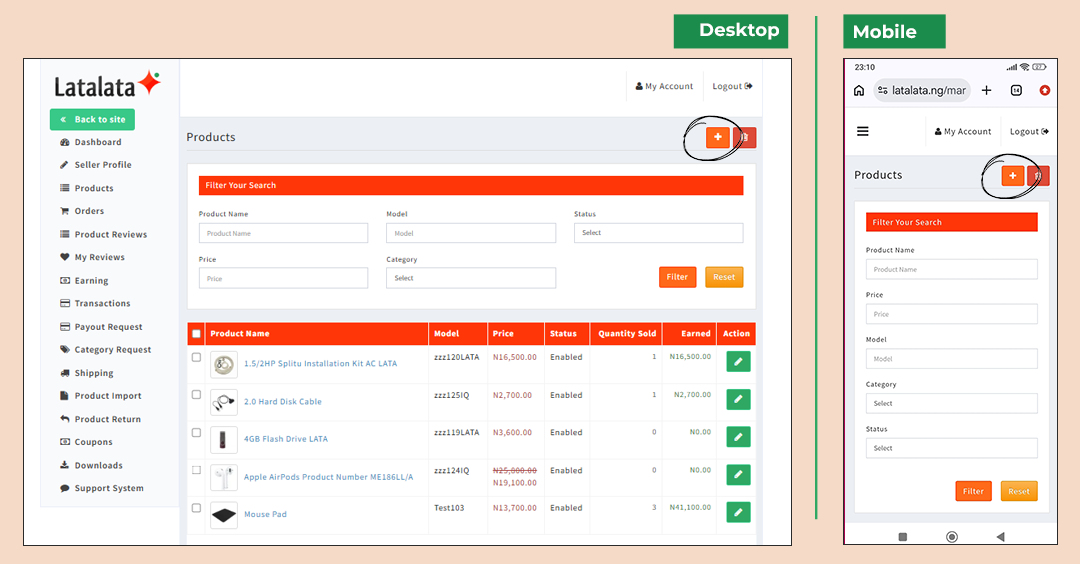This screenshot has height=564, width=1080.
Task: Open the mobile hamburger menu
Action: 862,131
